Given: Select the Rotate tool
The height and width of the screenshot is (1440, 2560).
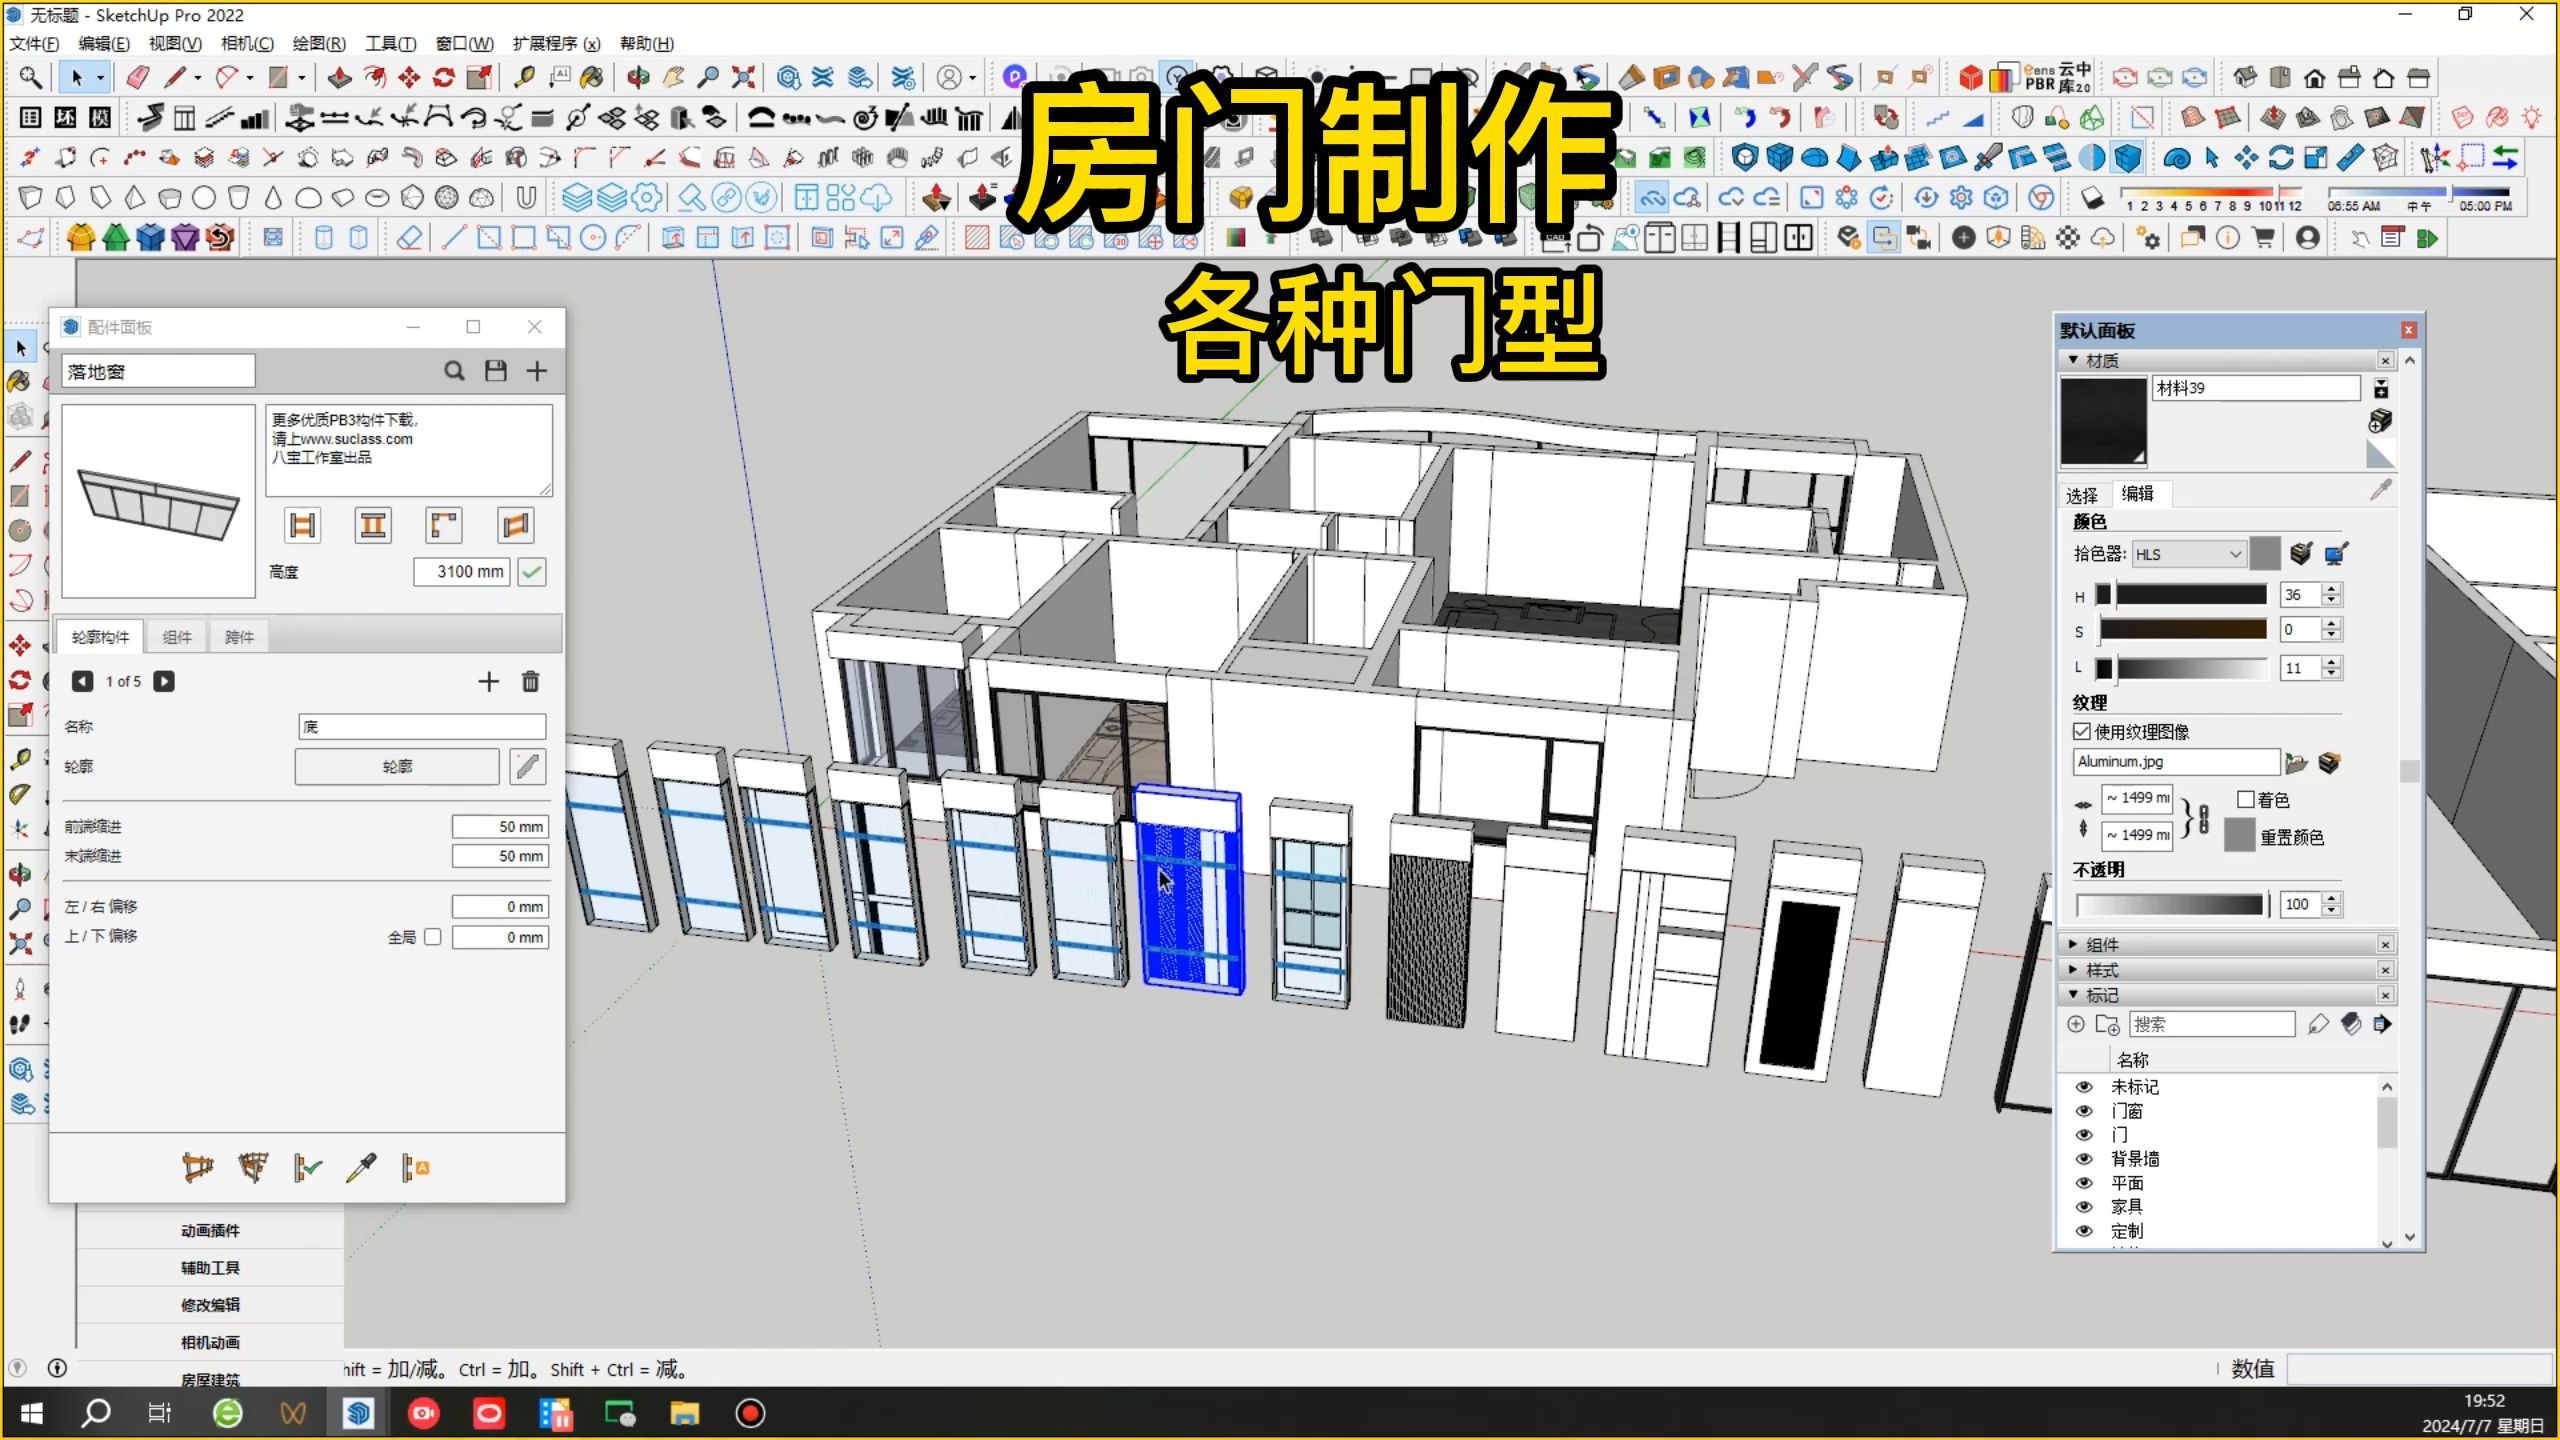Looking at the screenshot, I should [x=444, y=77].
